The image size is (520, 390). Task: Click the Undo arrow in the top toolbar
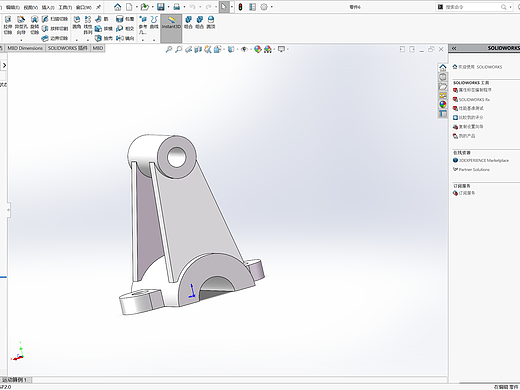(x=192, y=7)
